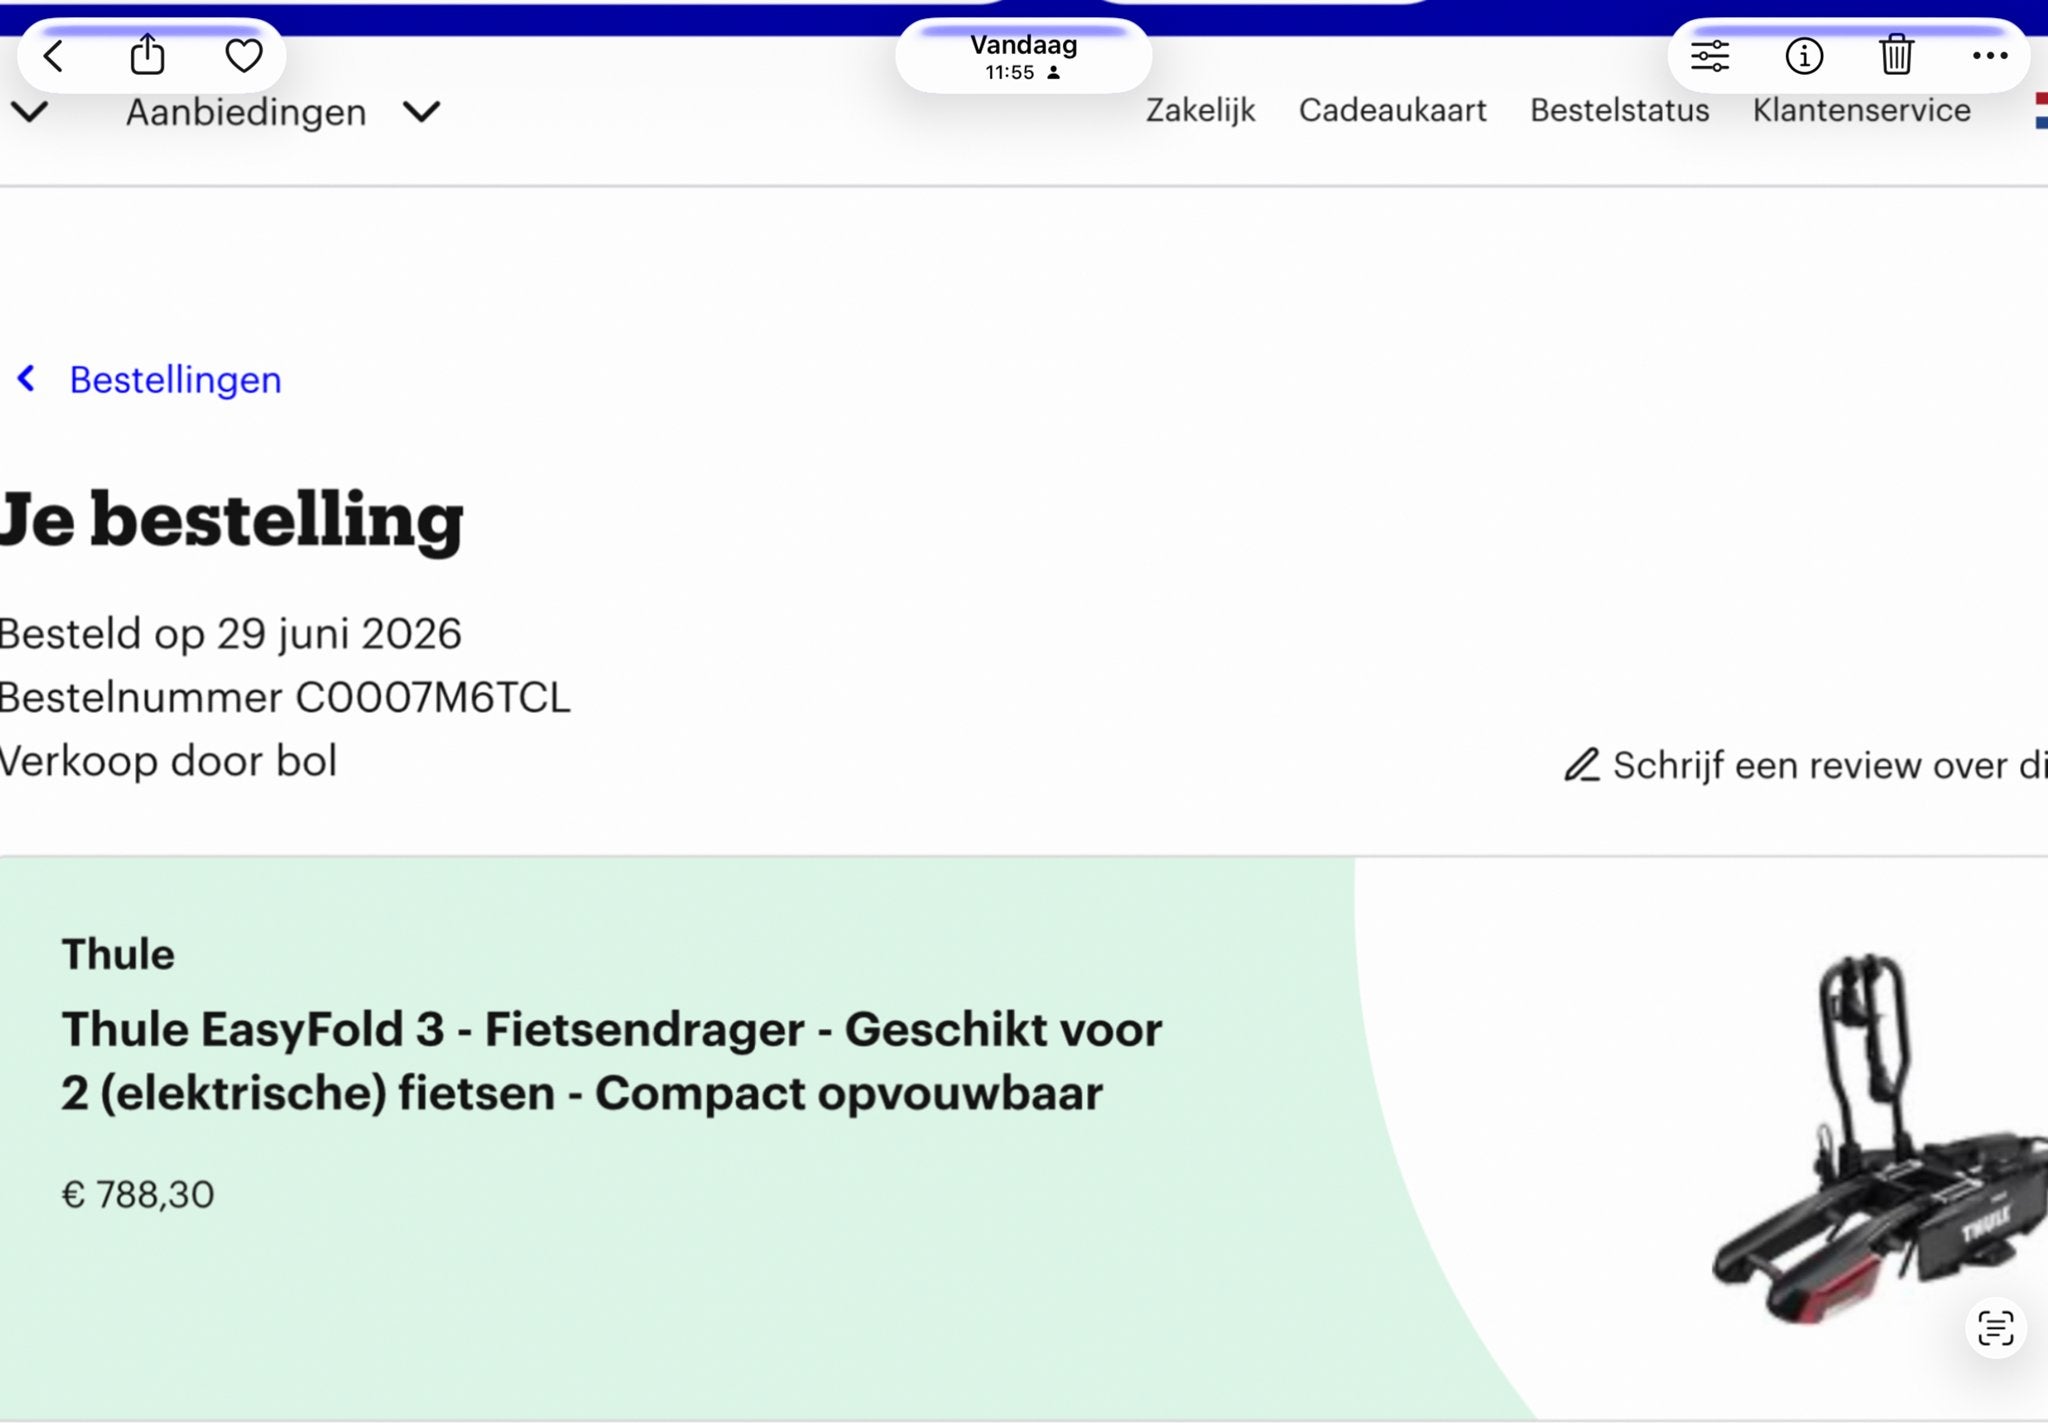Open the Thule bike carrier product image
Viewport: 2048px width, 1423px height.
coord(1878,1138)
